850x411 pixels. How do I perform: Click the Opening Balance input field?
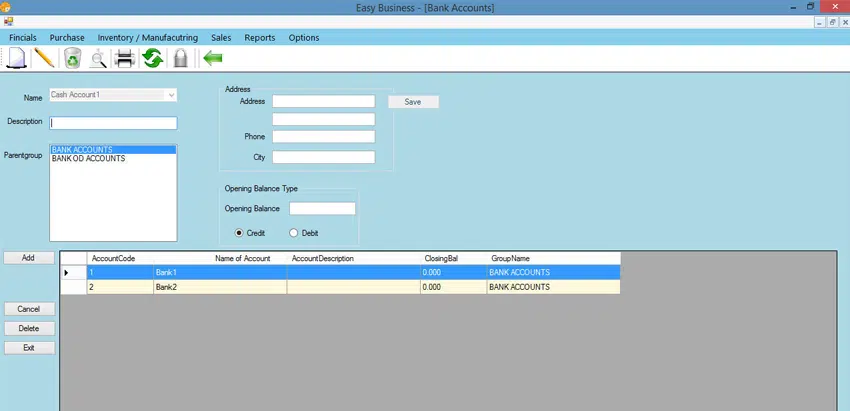pyautogui.click(x=322, y=209)
